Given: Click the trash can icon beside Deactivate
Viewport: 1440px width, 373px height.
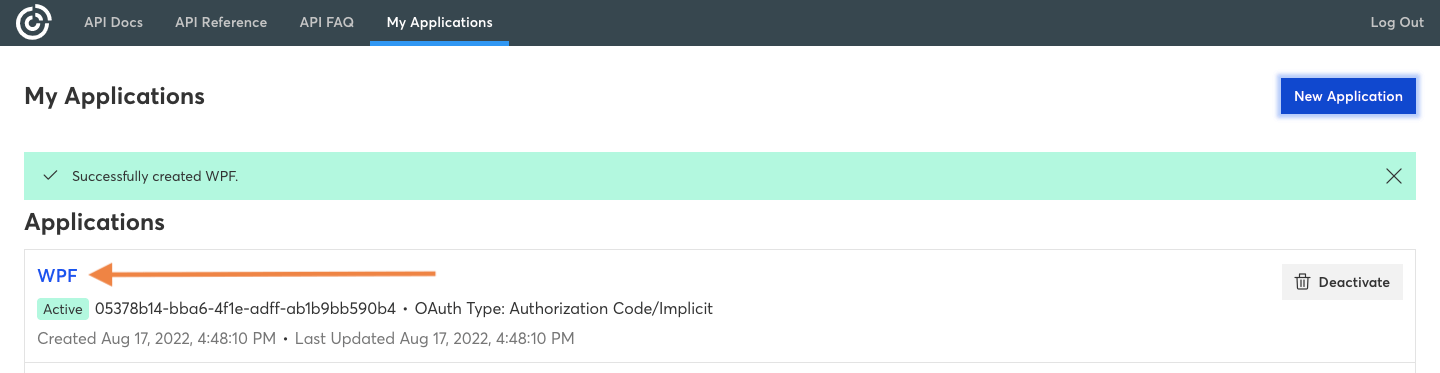Looking at the screenshot, I should (1302, 282).
